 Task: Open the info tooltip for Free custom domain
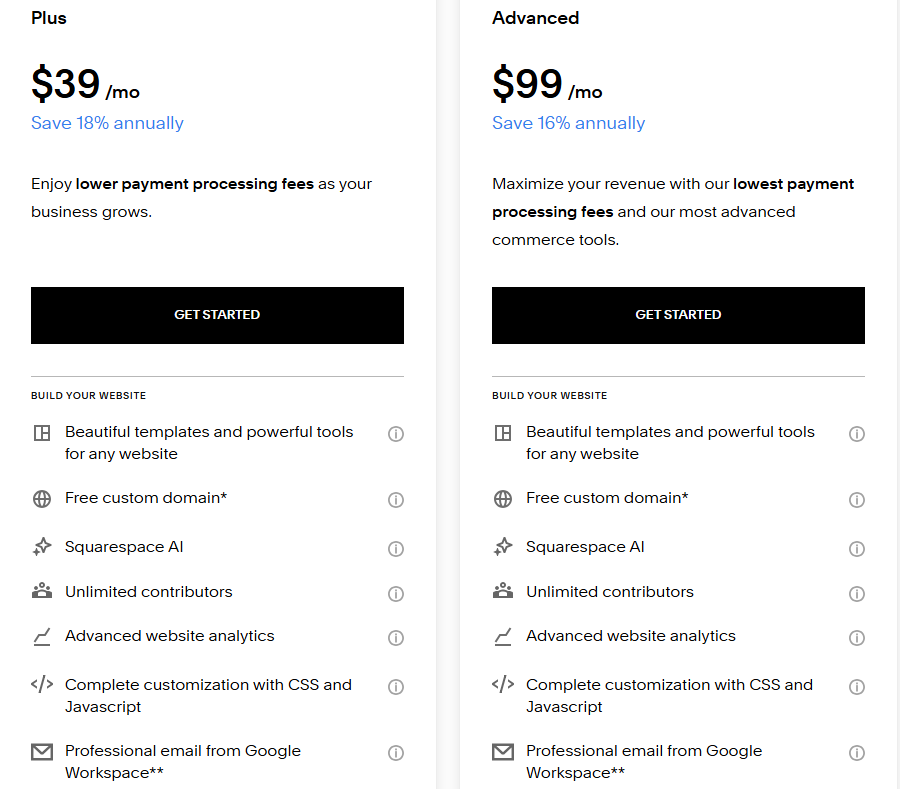396,499
